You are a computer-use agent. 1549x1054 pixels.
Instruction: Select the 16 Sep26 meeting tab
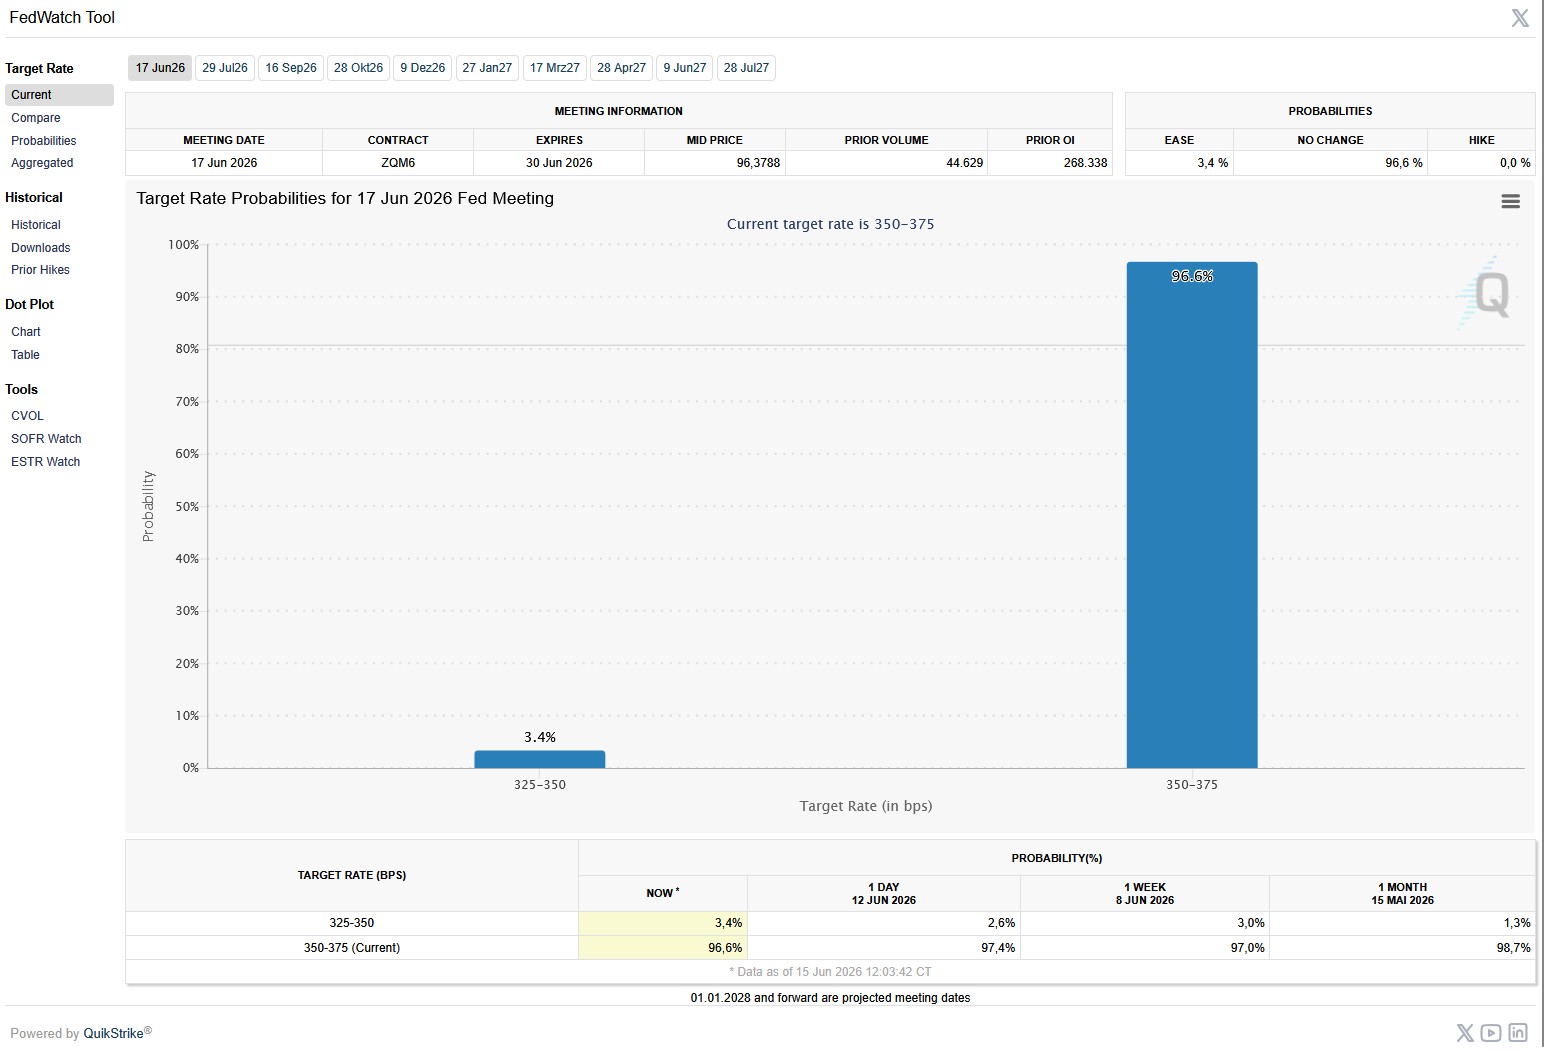coord(291,68)
